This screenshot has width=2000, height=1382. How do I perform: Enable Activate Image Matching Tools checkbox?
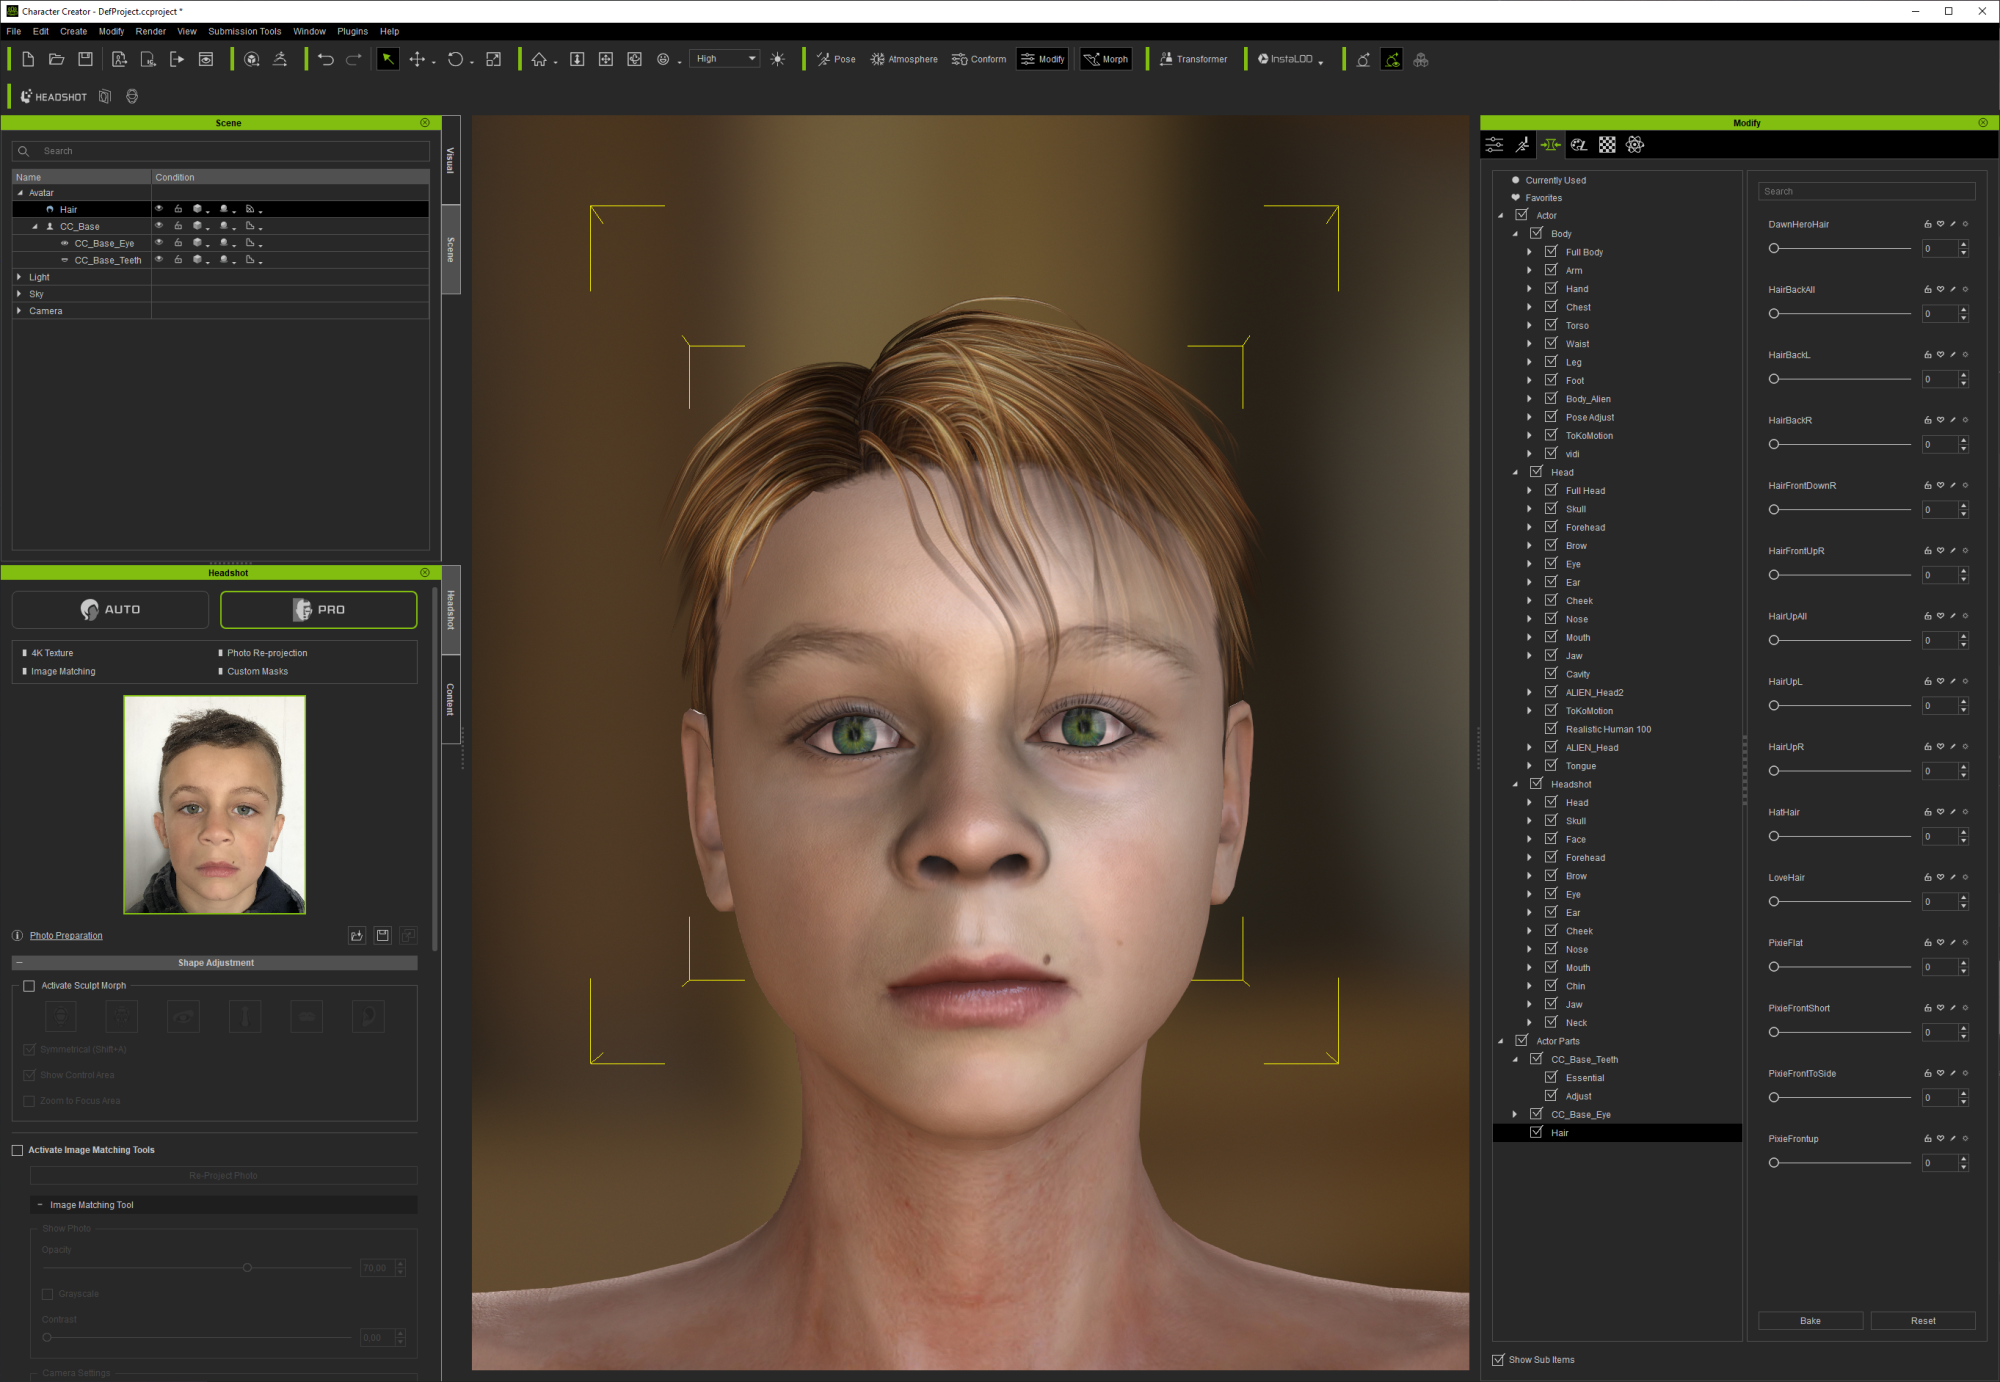(17, 1150)
